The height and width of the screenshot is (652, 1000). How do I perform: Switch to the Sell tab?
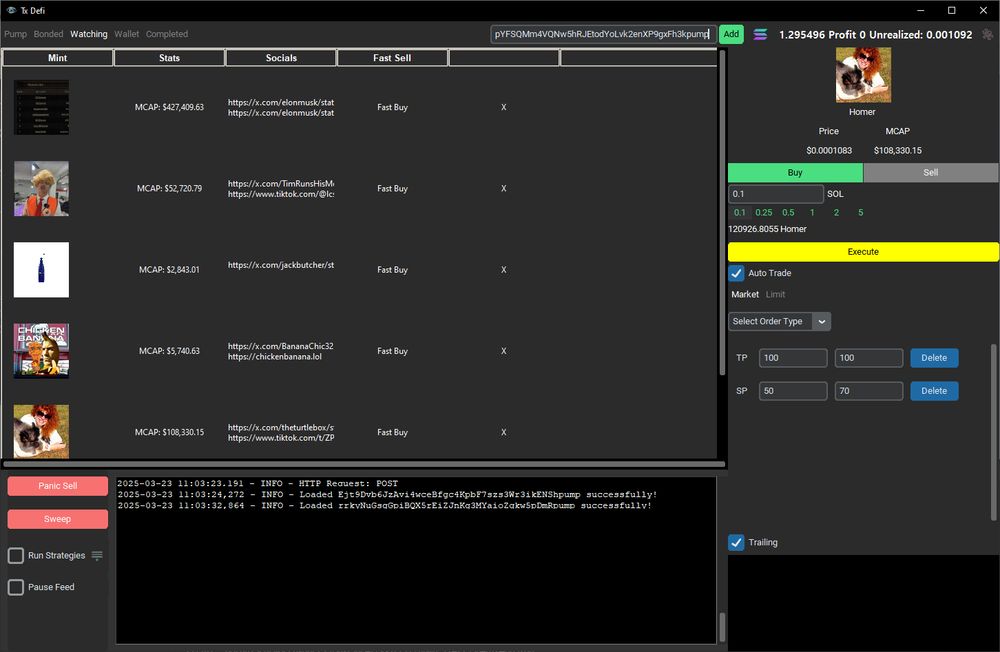[x=930, y=172]
